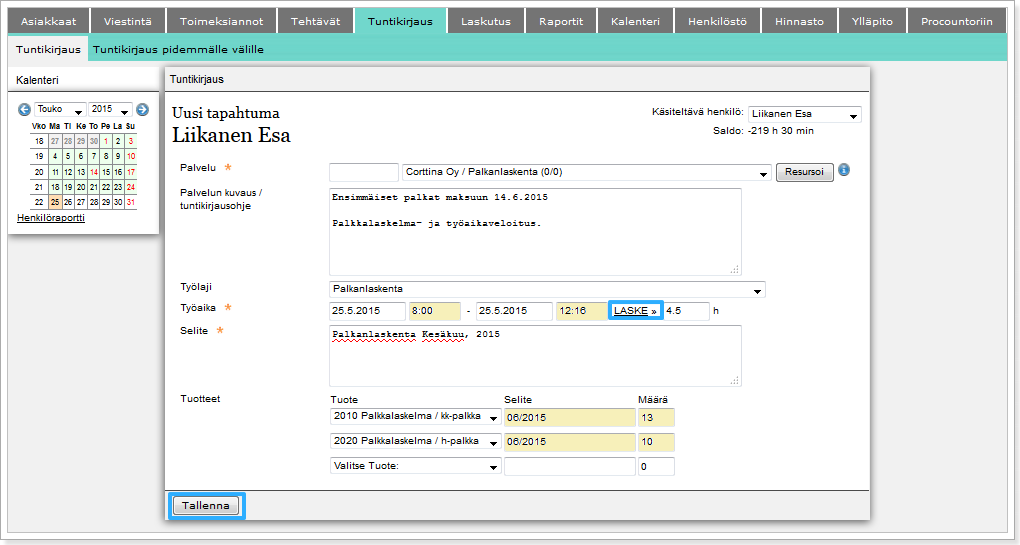Select the Tuntikirjaus main tab

[400, 21]
